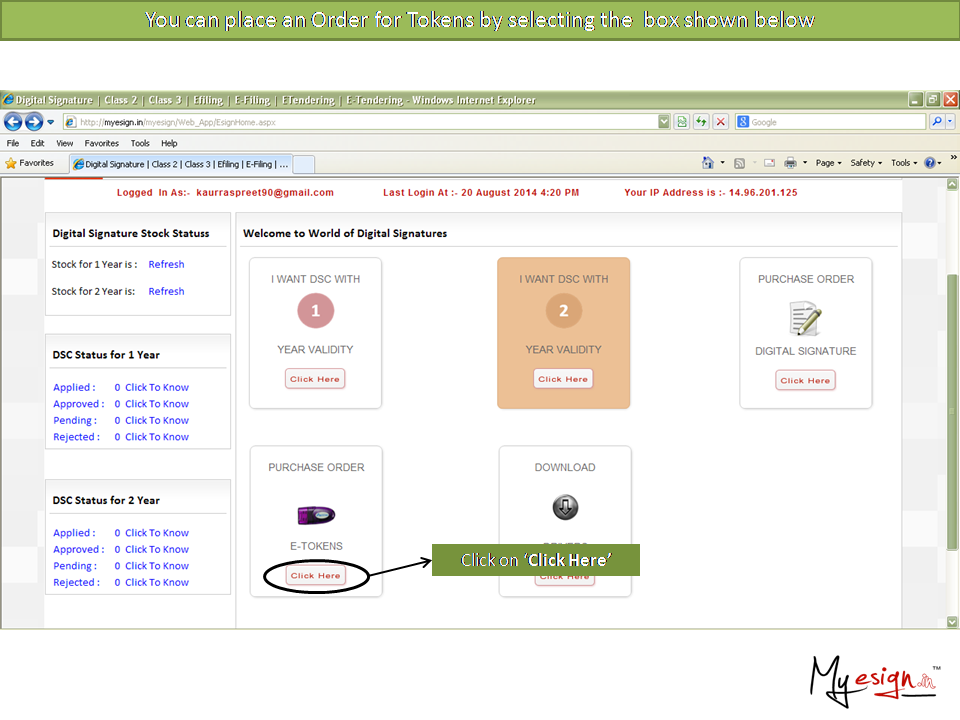The width and height of the screenshot is (960, 720).
Task: Click the Home icon in command bar
Action: [708, 163]
